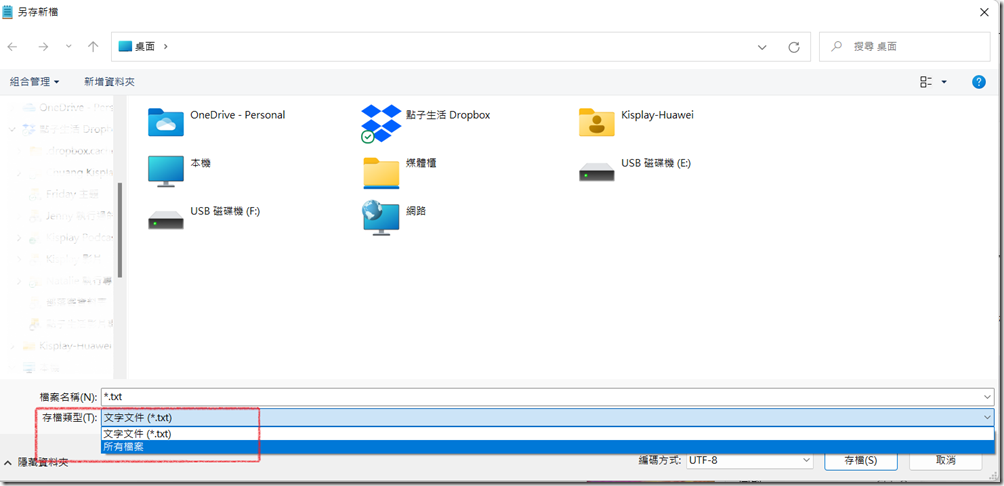Viewport: 1004px width, 486px height.
Task: Expand the 檔案名稱 dropdown arrow
Action: pos(988,397)
